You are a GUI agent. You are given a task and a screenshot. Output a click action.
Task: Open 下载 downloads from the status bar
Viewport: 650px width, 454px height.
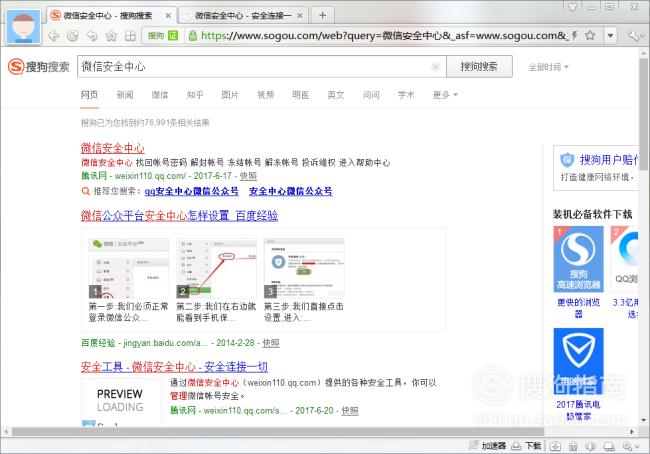tap(526, 446)
